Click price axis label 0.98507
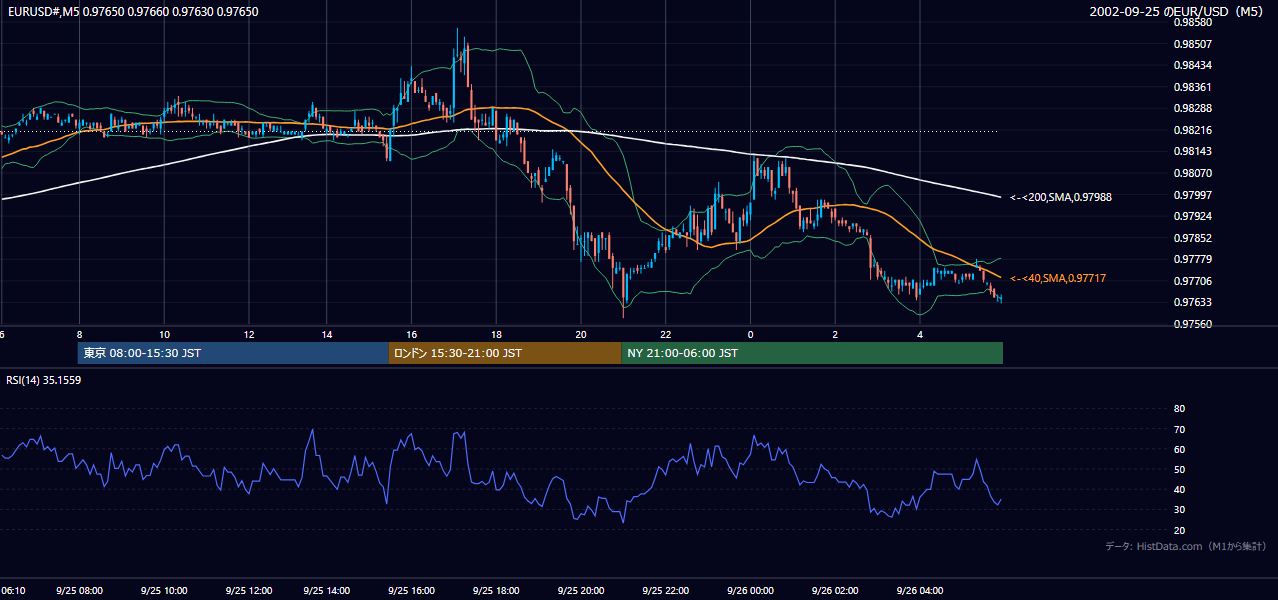This screenshot has width=1278, height=600. pyautogui.click(x=1193, y=44)
